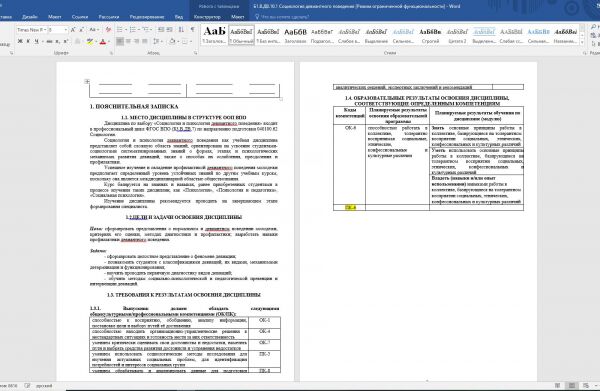Apply bulleted list
The image size is (600, 391).
pos(119,29)
